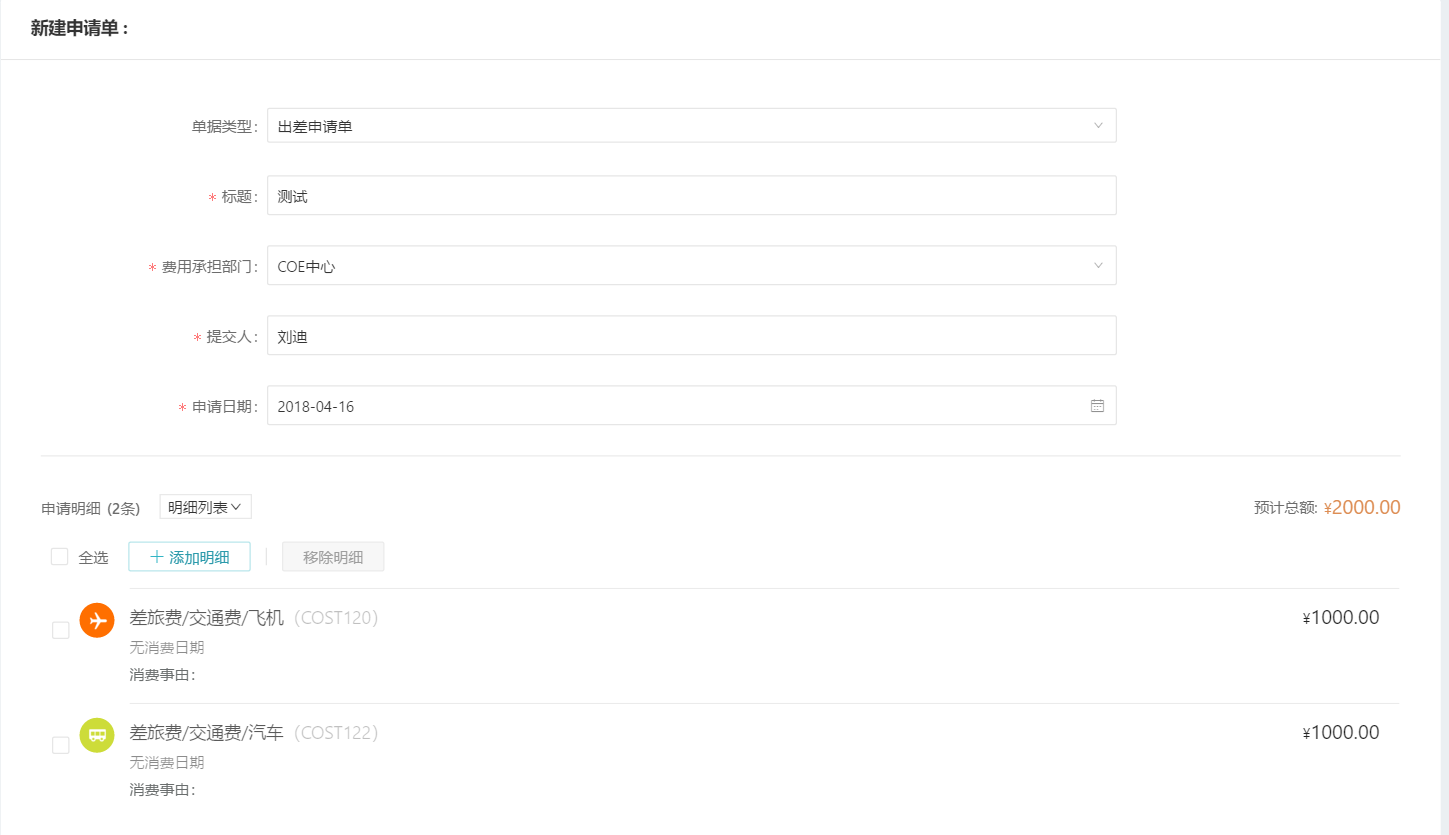Click the chevron arrow in 费用承担部门 field
1449x835 pixels.
coord(1098,266)
